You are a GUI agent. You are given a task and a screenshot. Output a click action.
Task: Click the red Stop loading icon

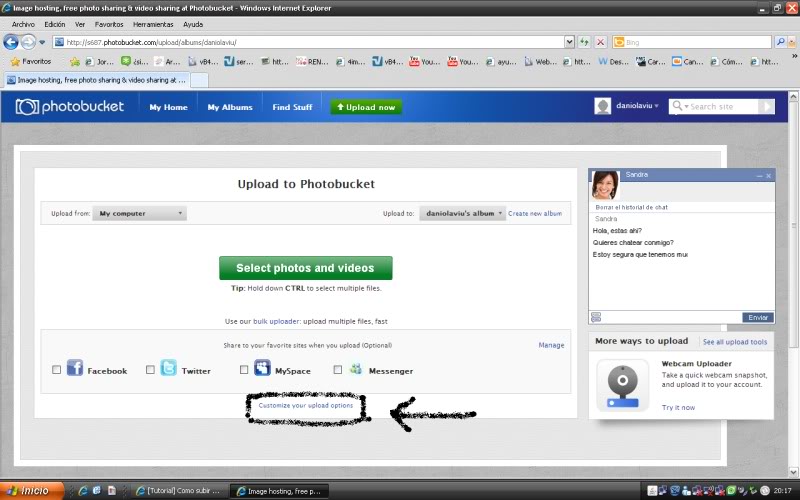pyautogui.click(x=601, y=42)
